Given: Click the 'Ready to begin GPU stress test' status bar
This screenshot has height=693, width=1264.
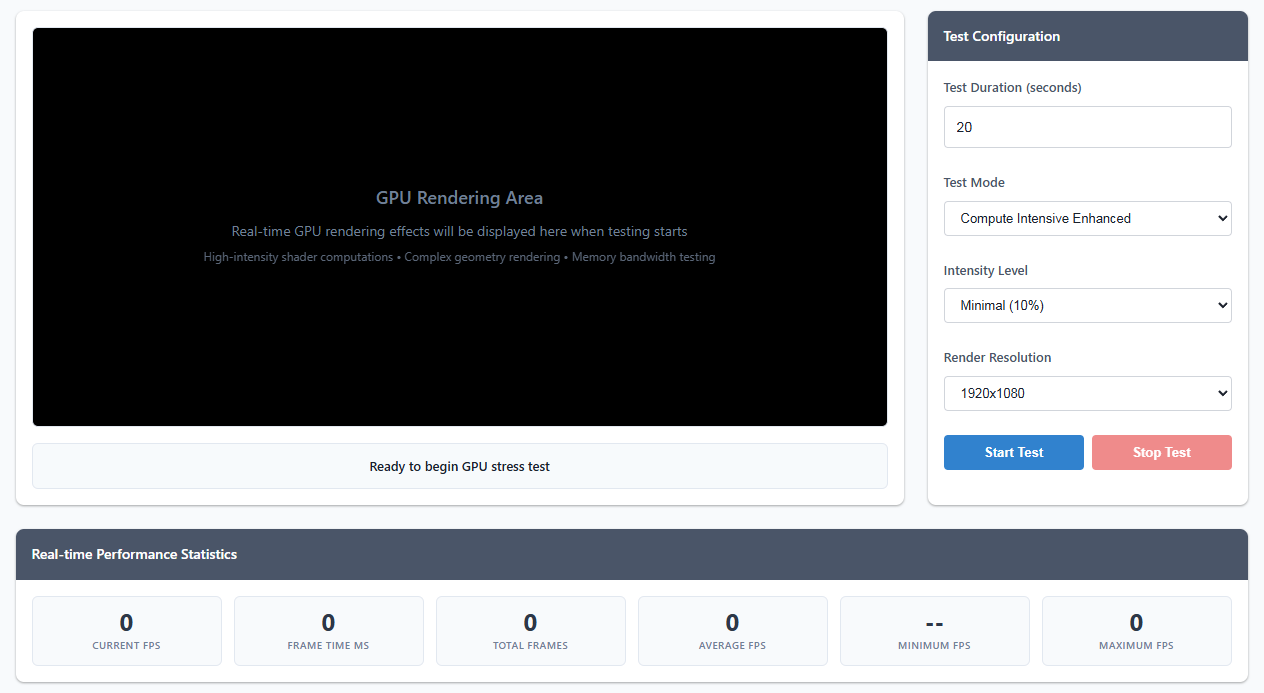Looking at the screenshot, I should point(459,466).
